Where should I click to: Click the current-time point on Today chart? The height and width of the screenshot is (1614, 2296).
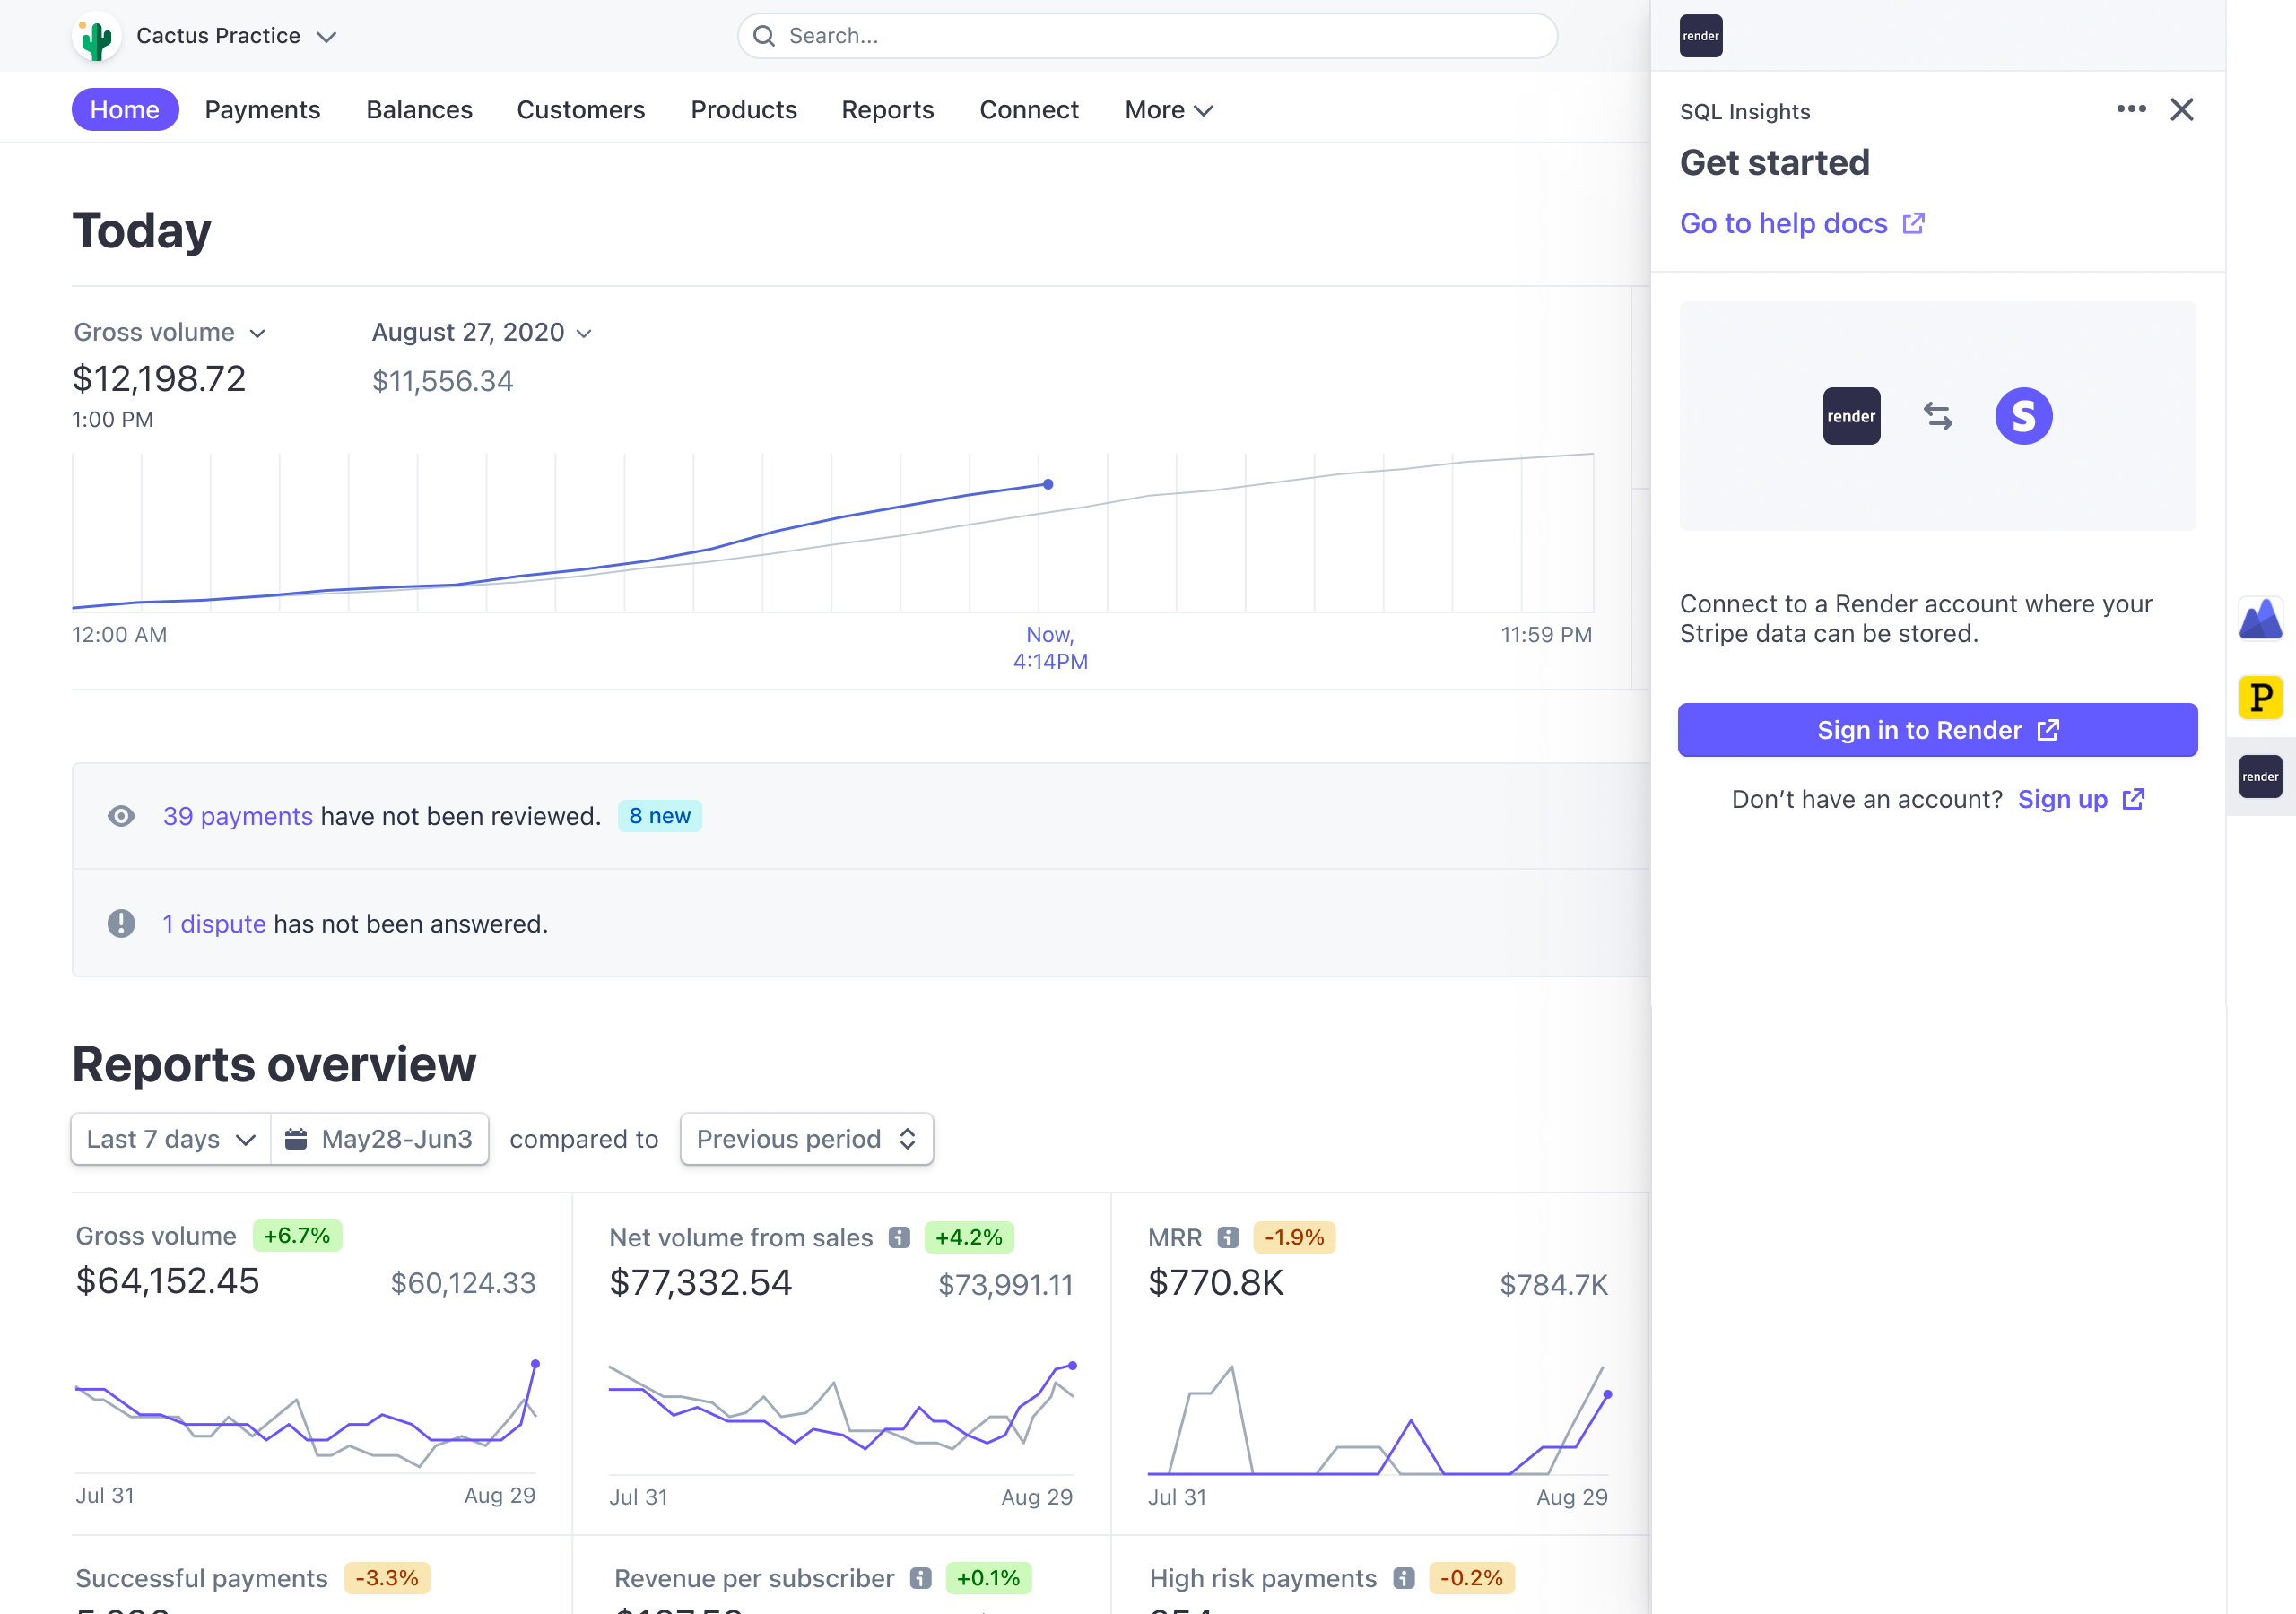[x=1048, y=484]
